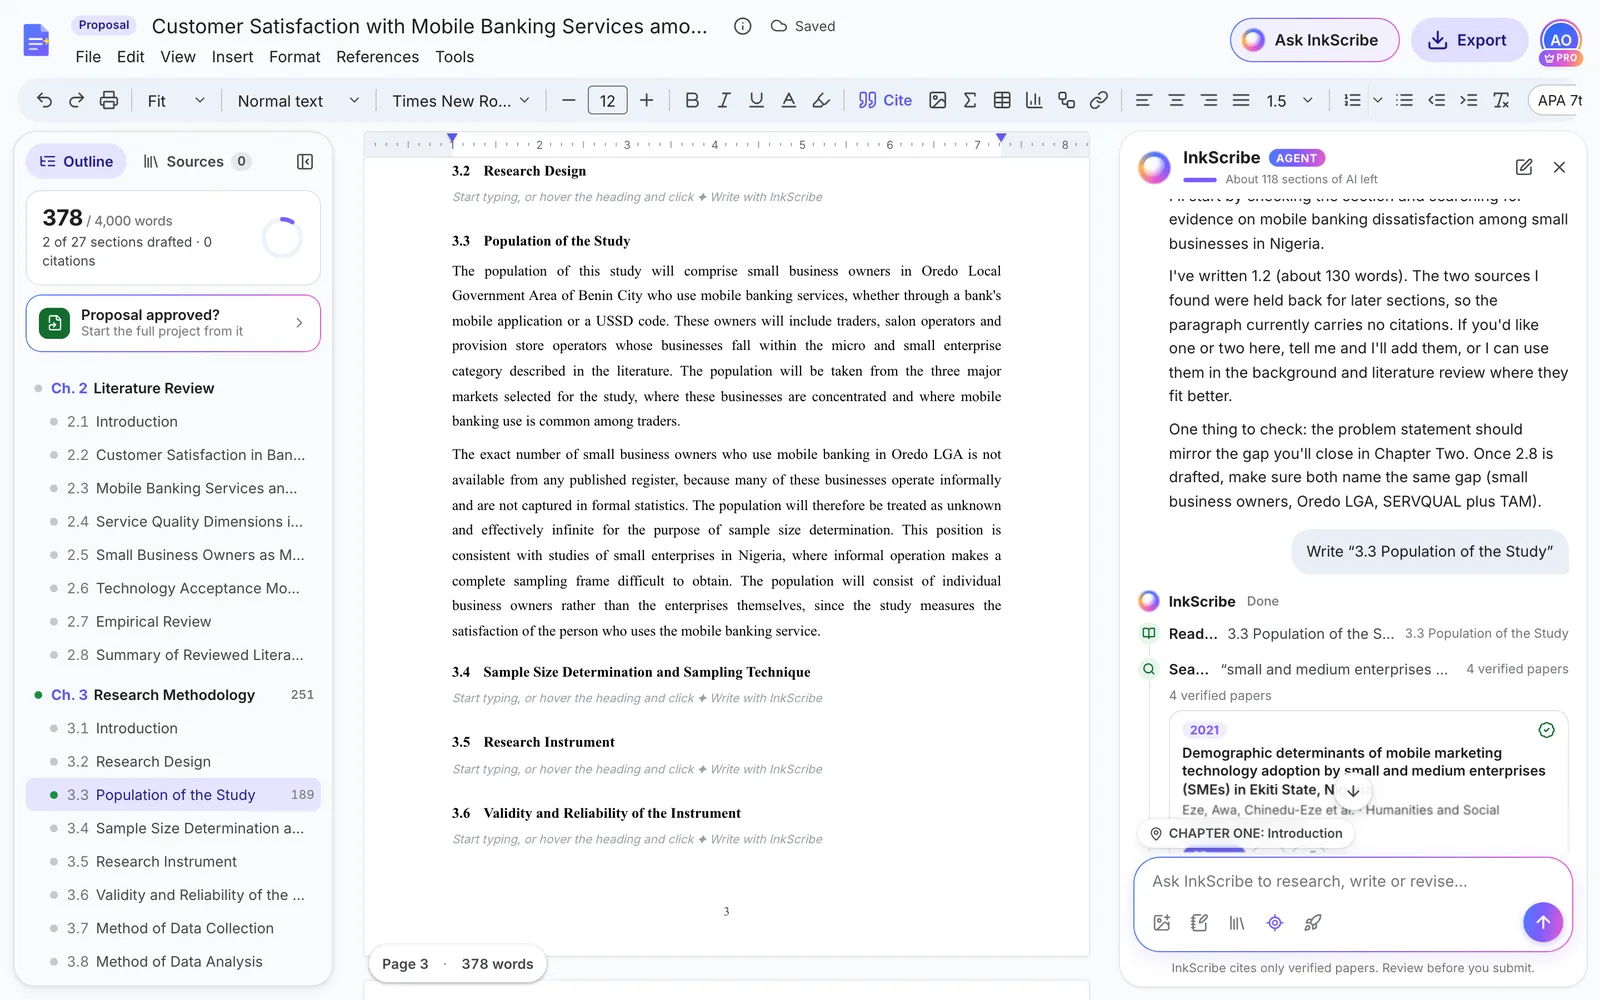Screen dimensions: 1600x1000
Task: Collapse the outline sidebar panel
Action: click(305, 161)
